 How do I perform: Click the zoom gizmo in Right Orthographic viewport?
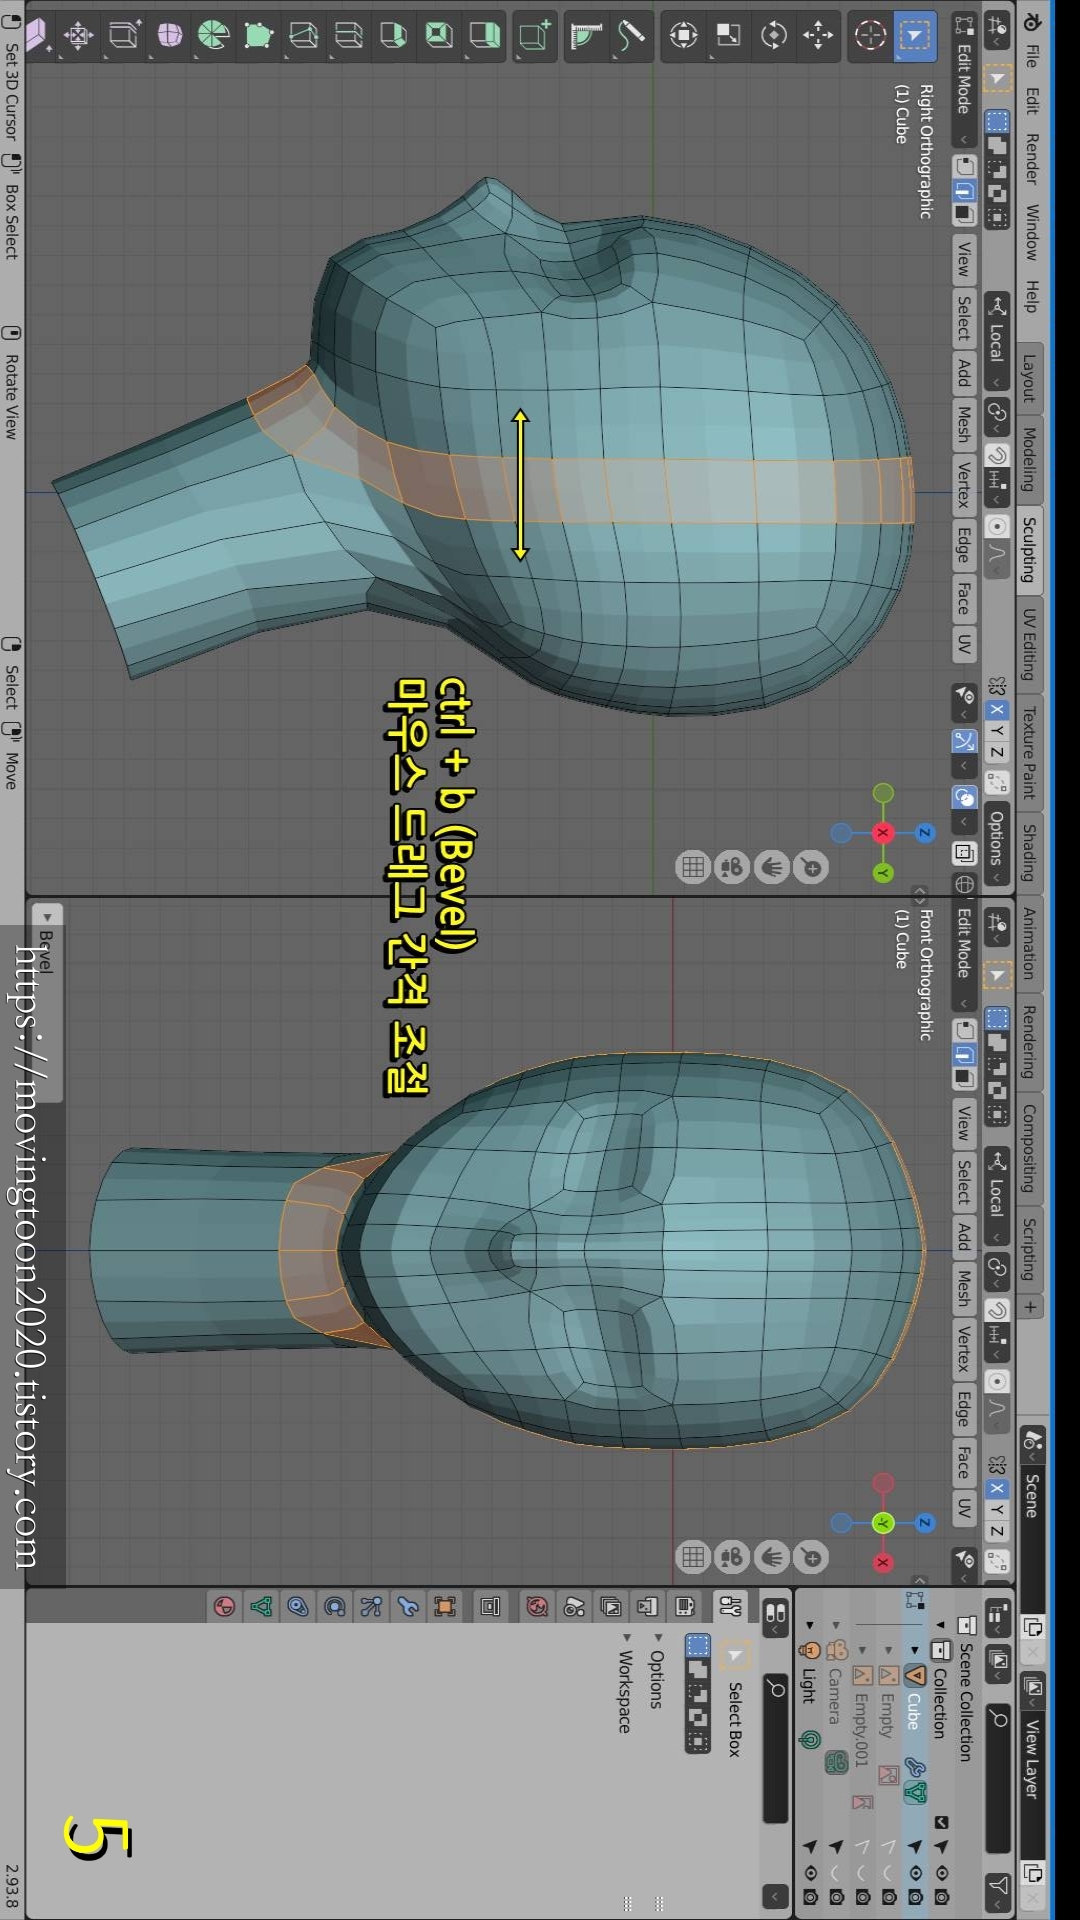[x=812, y=867]
